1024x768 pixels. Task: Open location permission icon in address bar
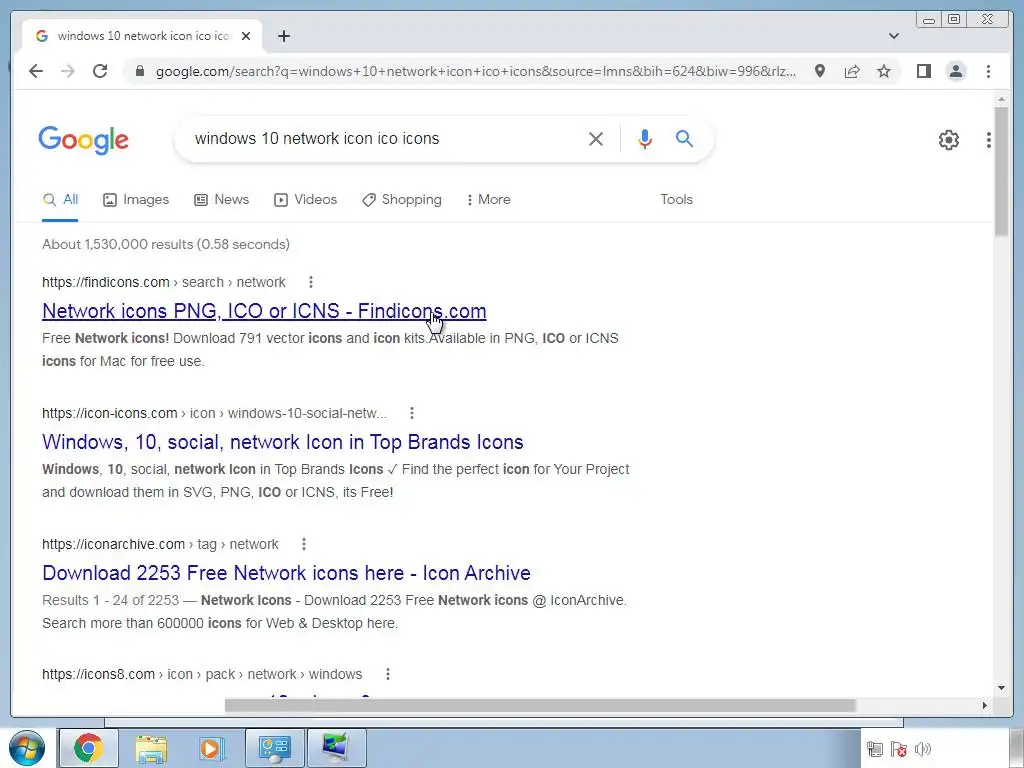point(820,71)
